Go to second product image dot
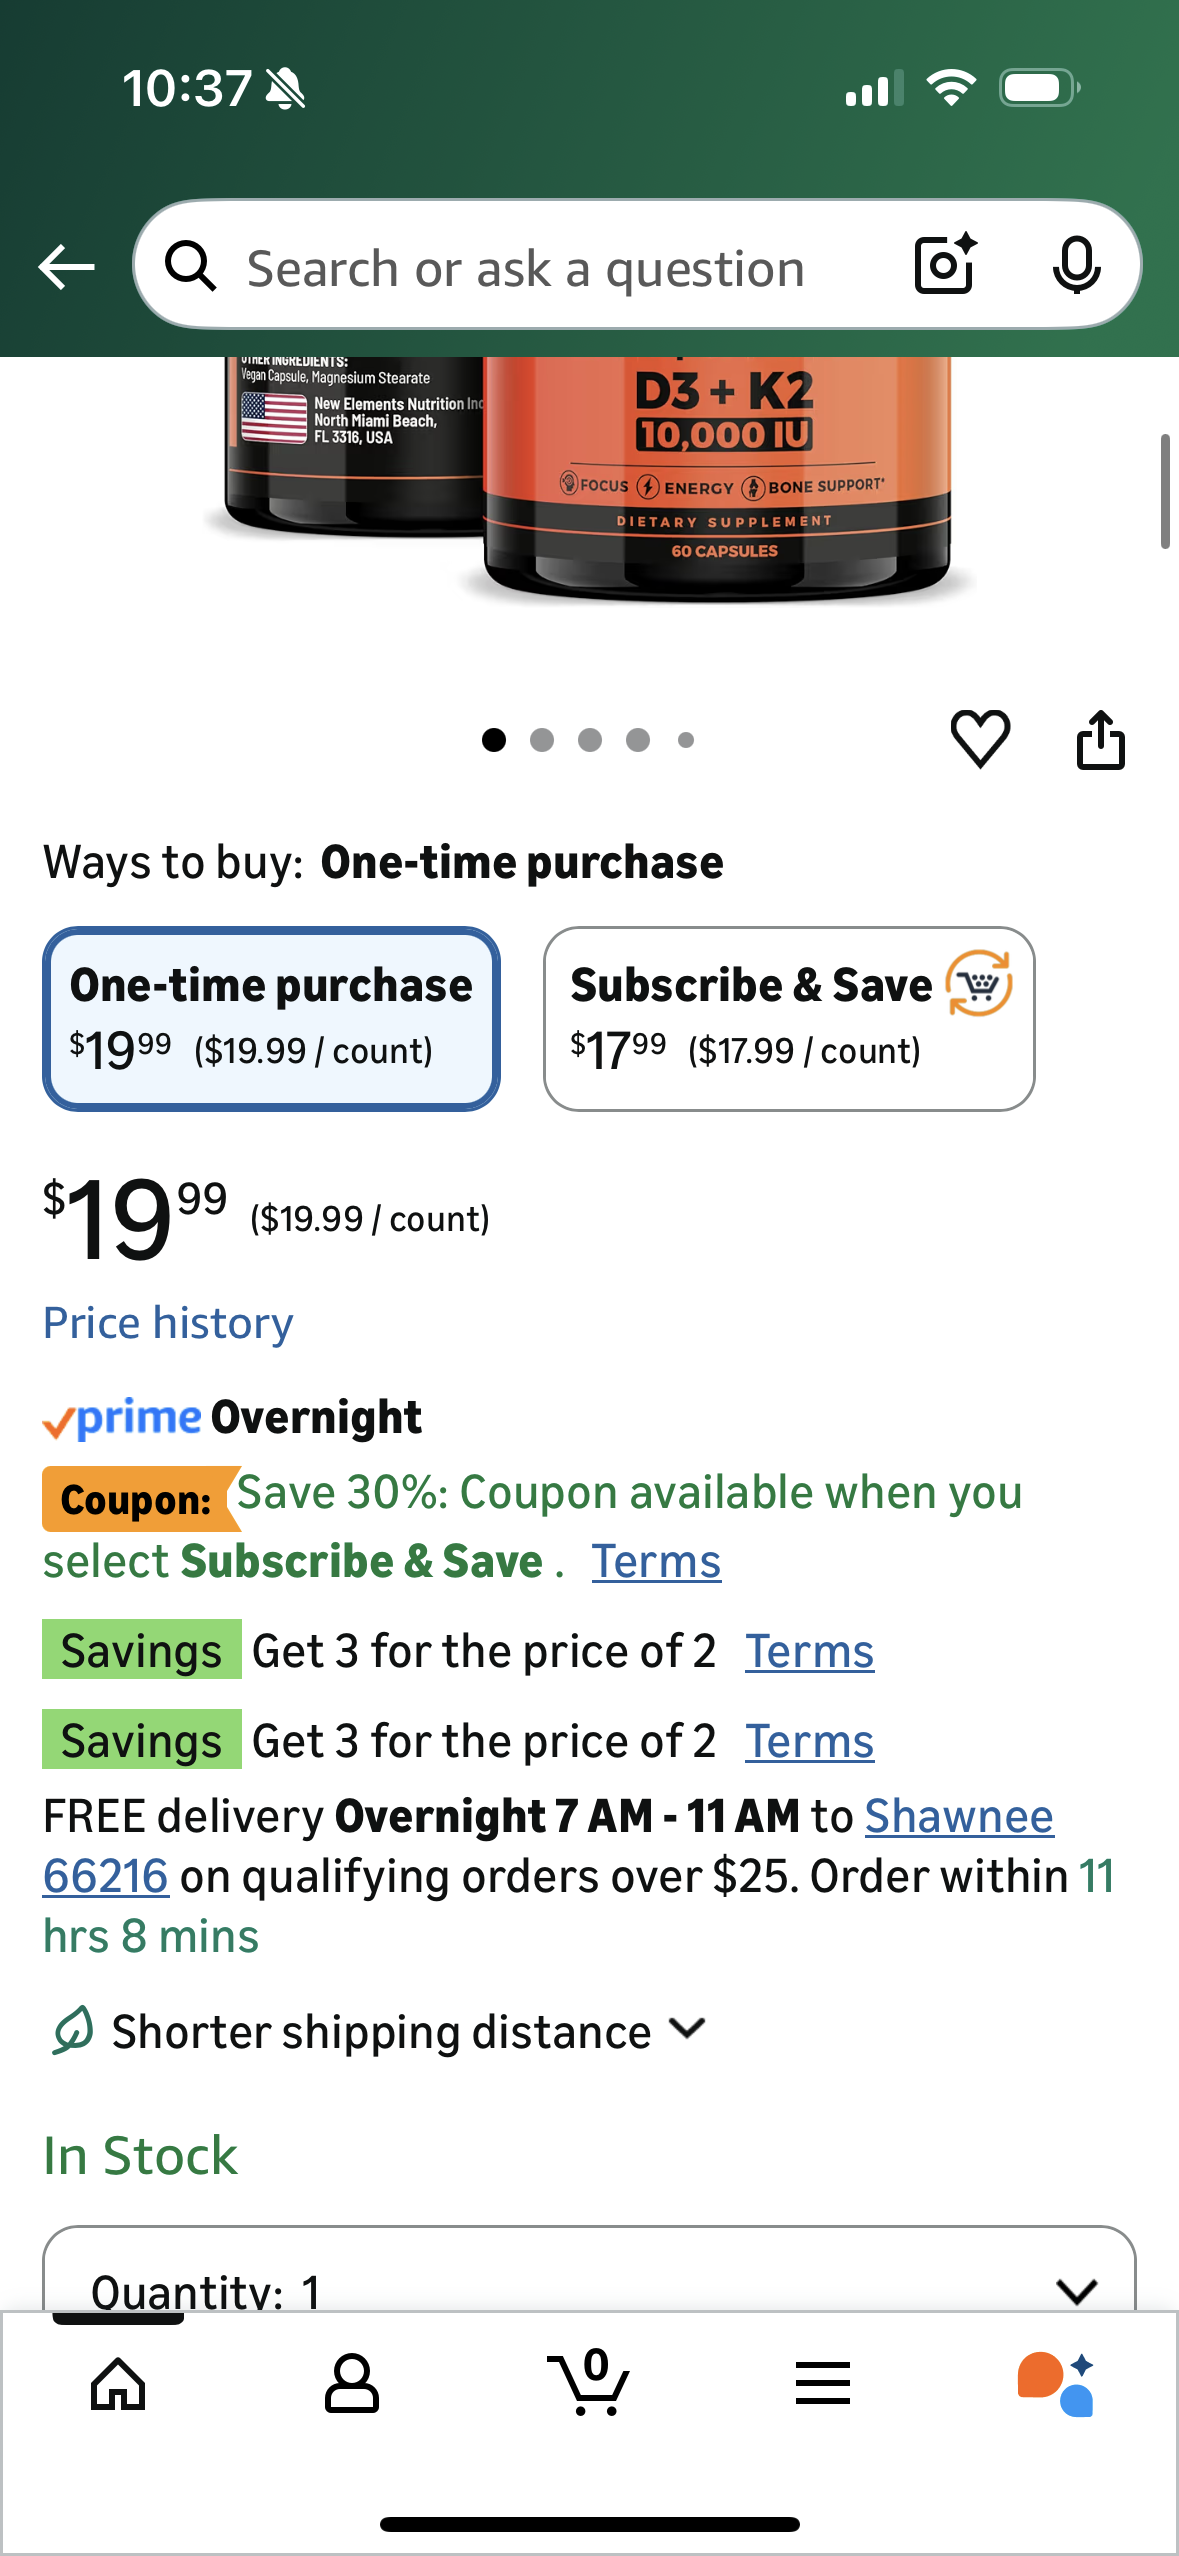 tap(542, 740)
